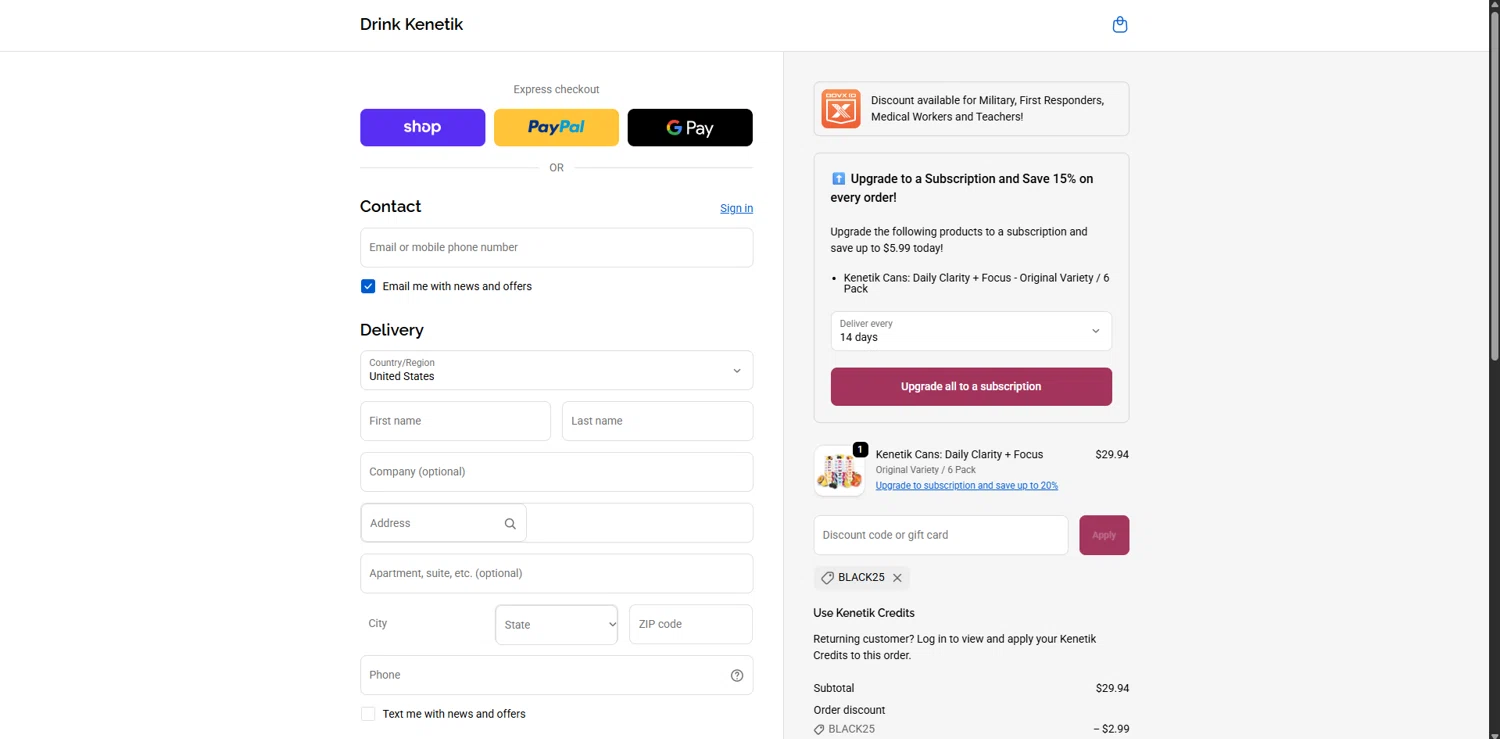The width and height of the screenshot is (1500, 739).
Task: Check Text me with news and offers
Action: (x=368, y=714)
